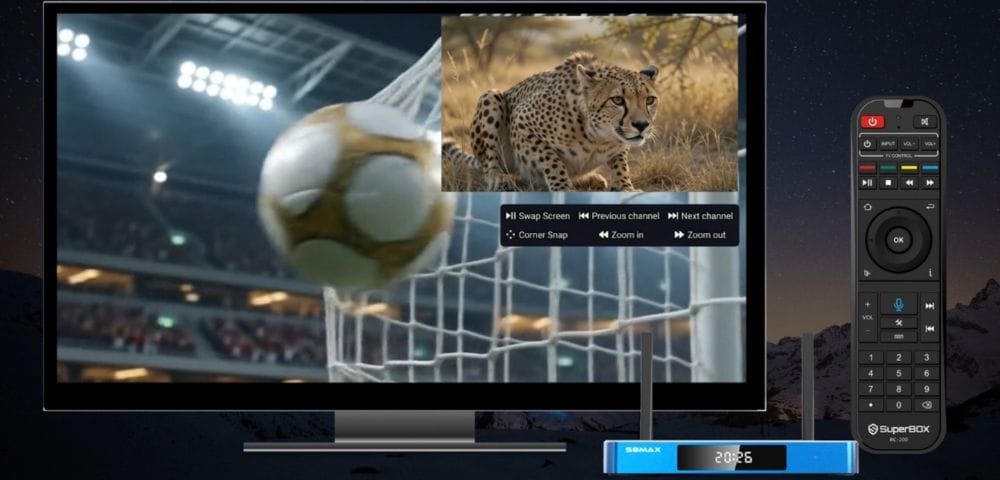Screen dimensions: 1000x480
Task: Click the play/pause button on remote
Action: click(x=867, y=182)
